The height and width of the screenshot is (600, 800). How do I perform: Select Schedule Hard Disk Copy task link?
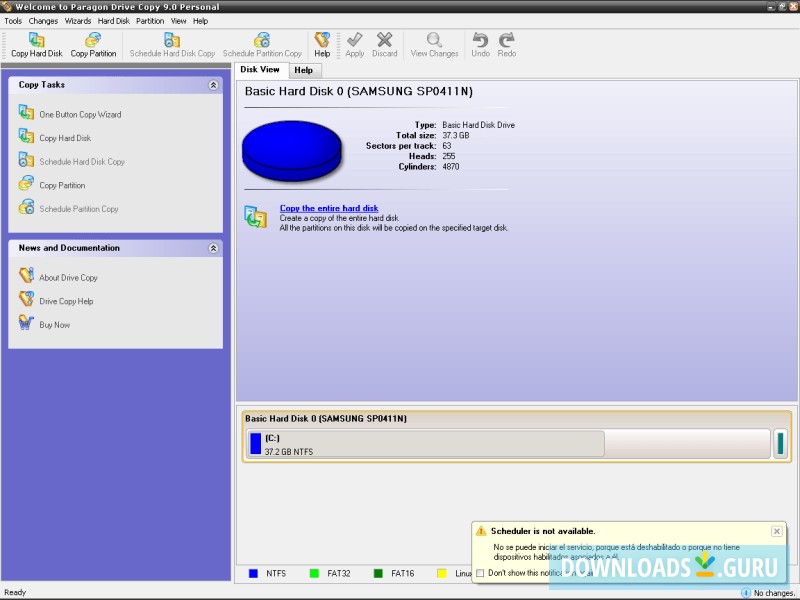point(82,161)
